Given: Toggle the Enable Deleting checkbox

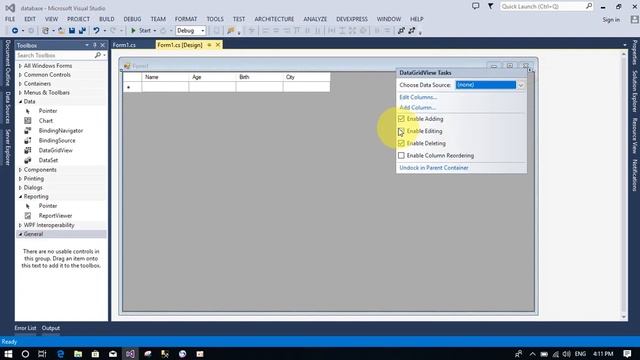Looking at the screenshot, I should pyautogui.click(x=401, y=143).
